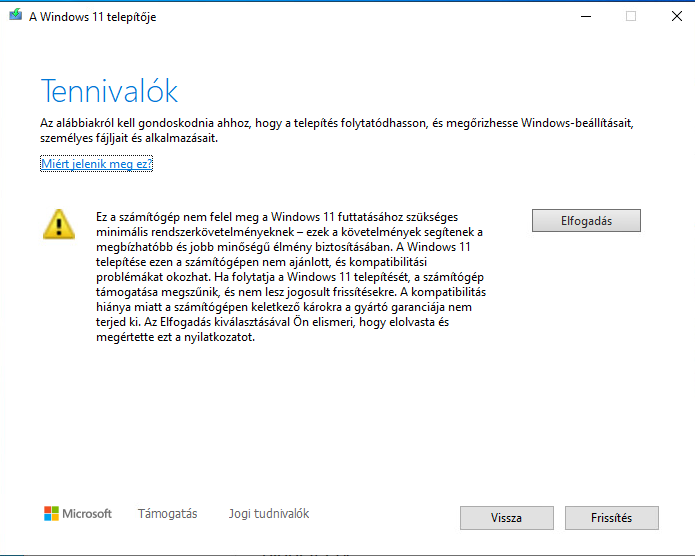Click the window title 'A Windows 11 telepítője'

[93, 17]
